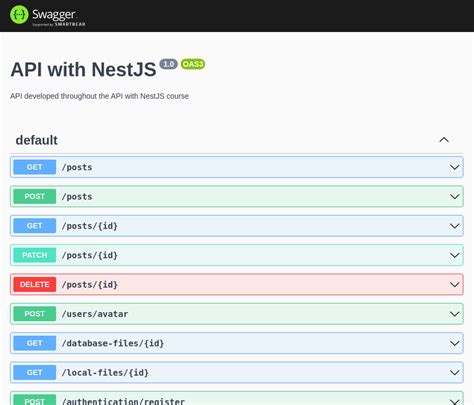
Task: Click the OAS3 badge
Action: tap(193, 64)
